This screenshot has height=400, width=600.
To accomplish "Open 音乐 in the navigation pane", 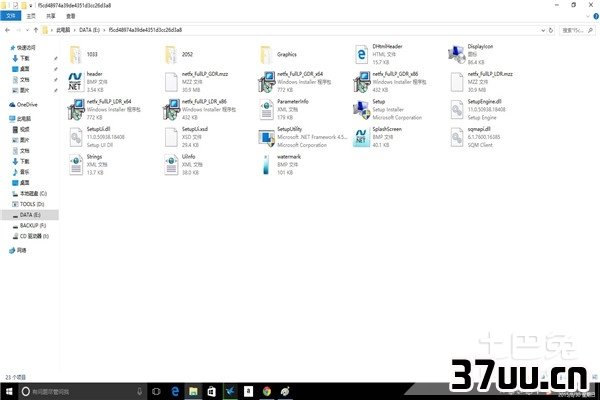I will pos(25,172).
